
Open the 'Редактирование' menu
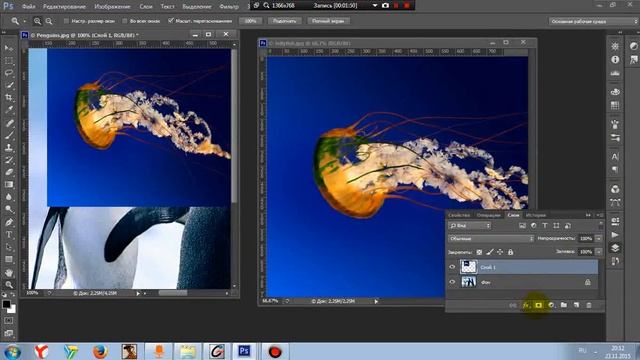(x=64, y=7)
